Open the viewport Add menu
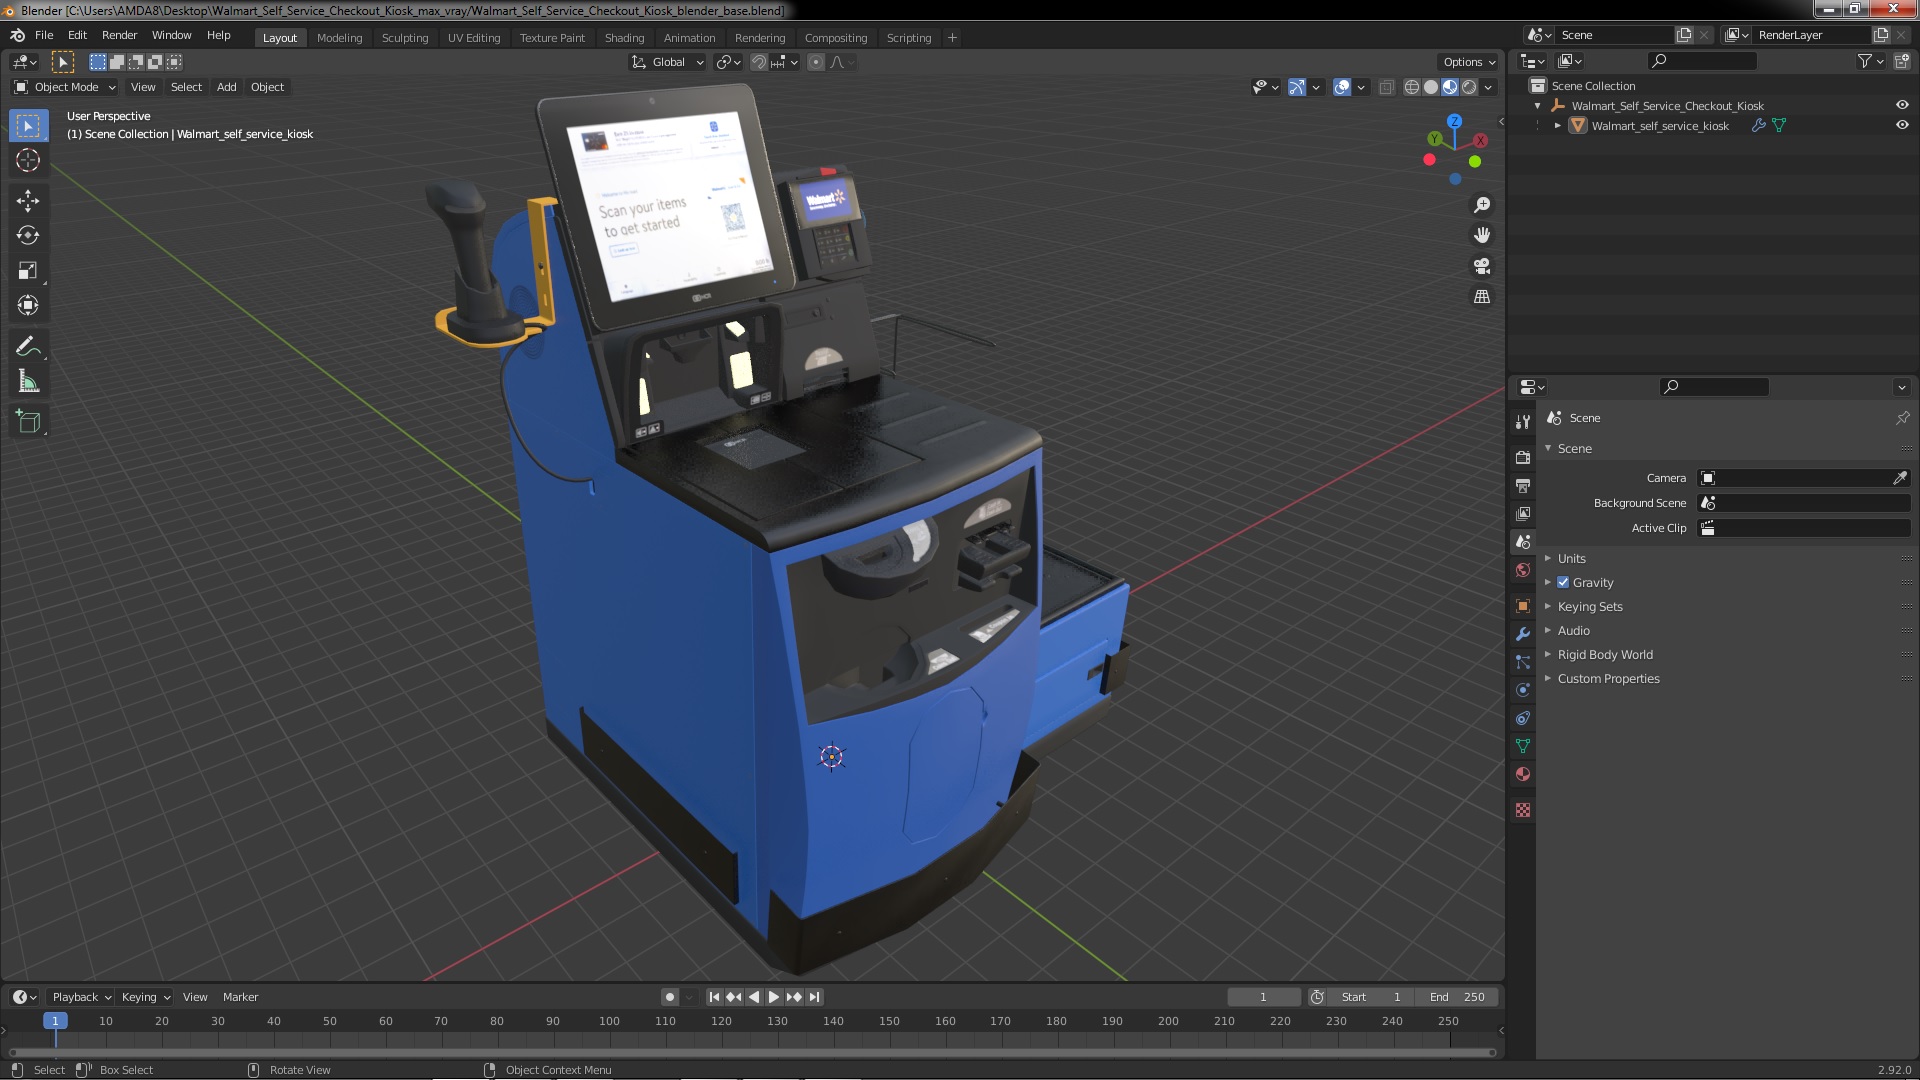 point(227,87)
